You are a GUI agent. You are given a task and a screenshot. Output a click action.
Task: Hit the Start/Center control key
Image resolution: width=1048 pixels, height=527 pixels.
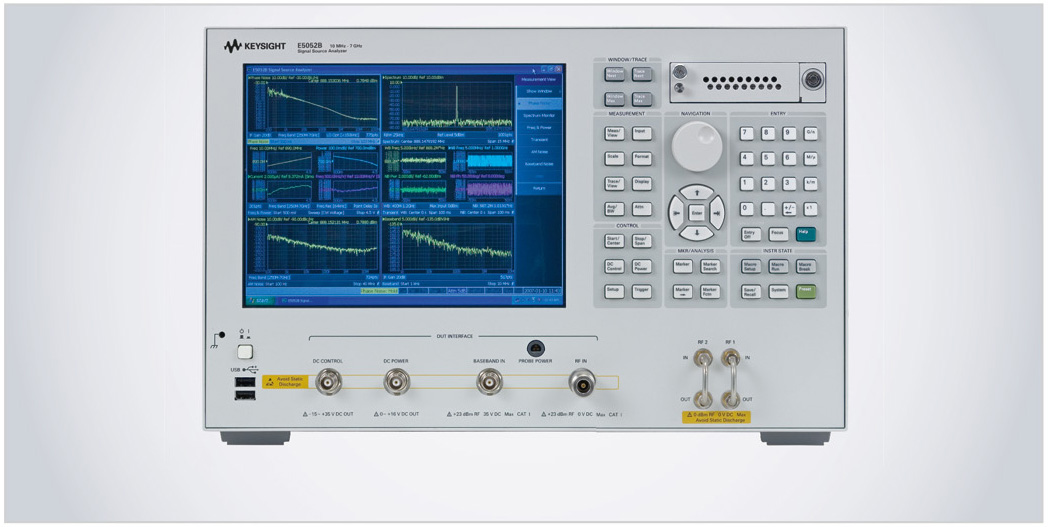coord(615,241)
